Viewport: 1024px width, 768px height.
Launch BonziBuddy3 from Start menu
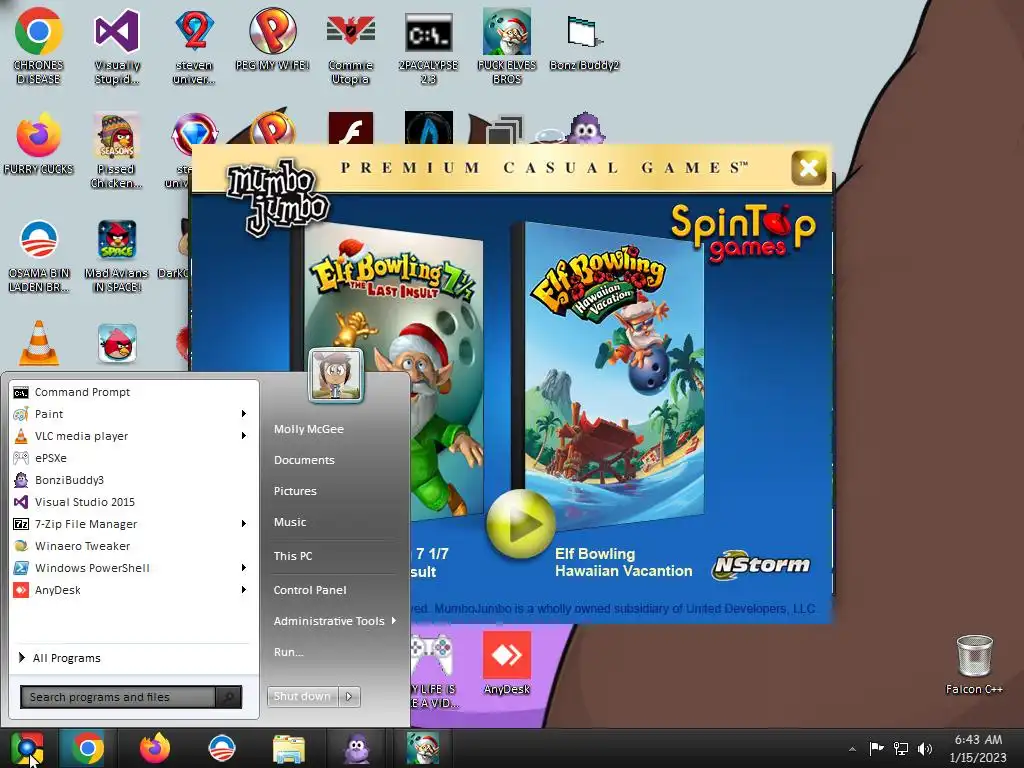click(x=135, y=480)
